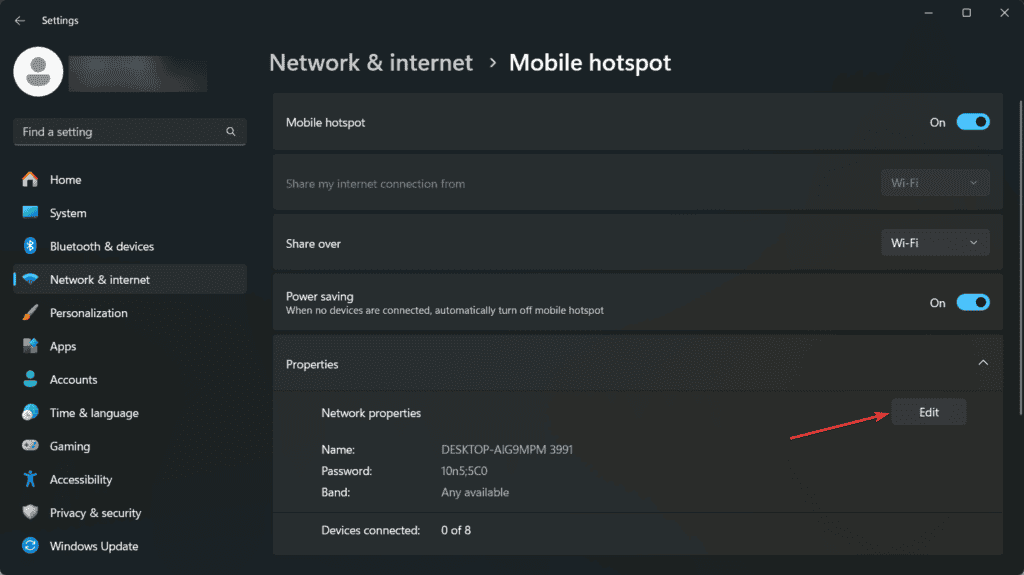
Task: Click Network & internet breadcrumb link
Action: tap(371, 63)
